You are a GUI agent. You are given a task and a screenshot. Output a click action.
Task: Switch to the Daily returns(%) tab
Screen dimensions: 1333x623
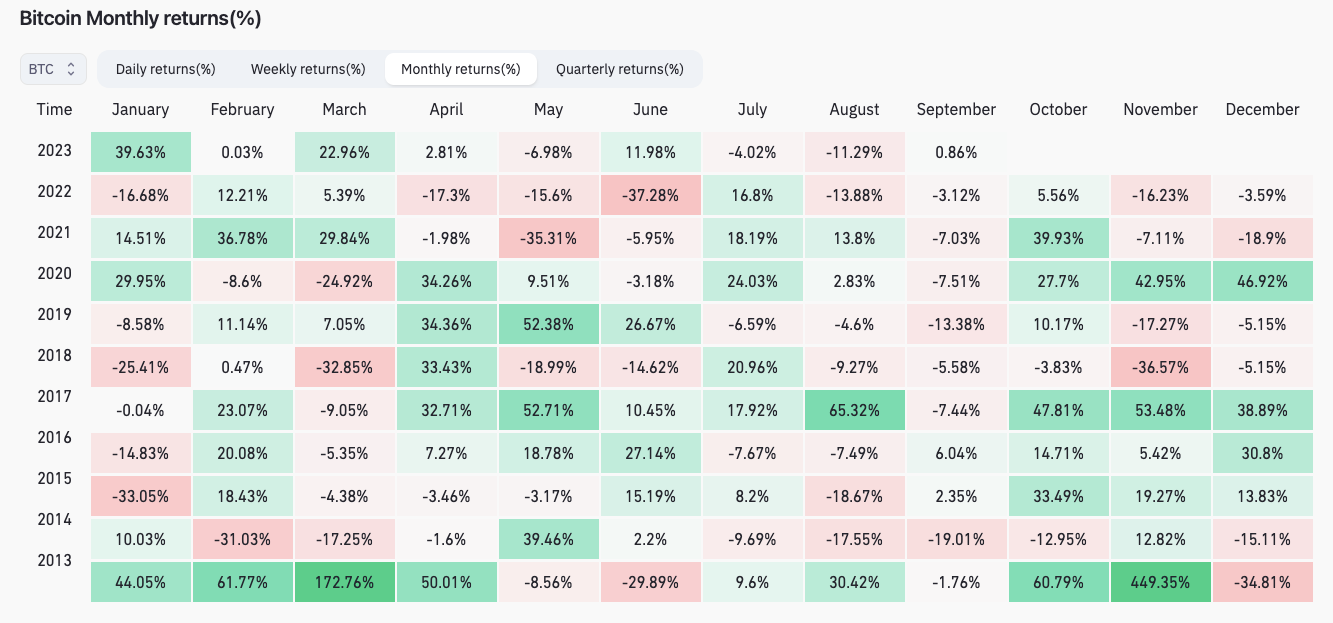pyautogui.click(x=166, y=69)
